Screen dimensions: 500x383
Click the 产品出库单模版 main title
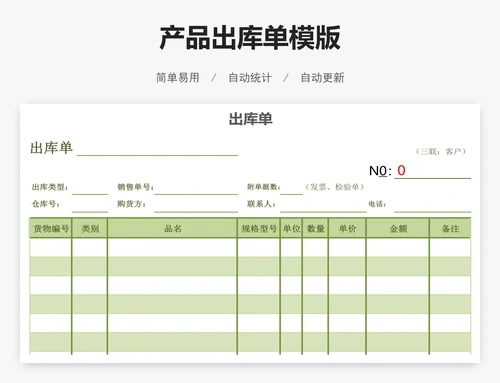coord(250,37)
